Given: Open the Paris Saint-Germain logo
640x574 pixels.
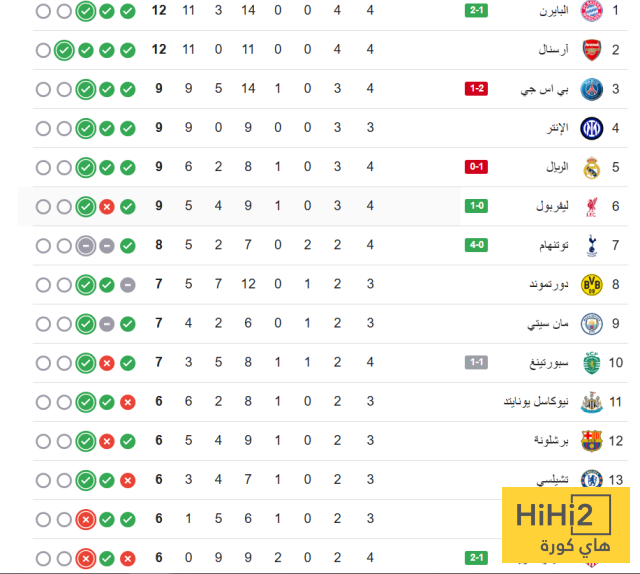Looking at the screenshot, I should click(592, 89).
